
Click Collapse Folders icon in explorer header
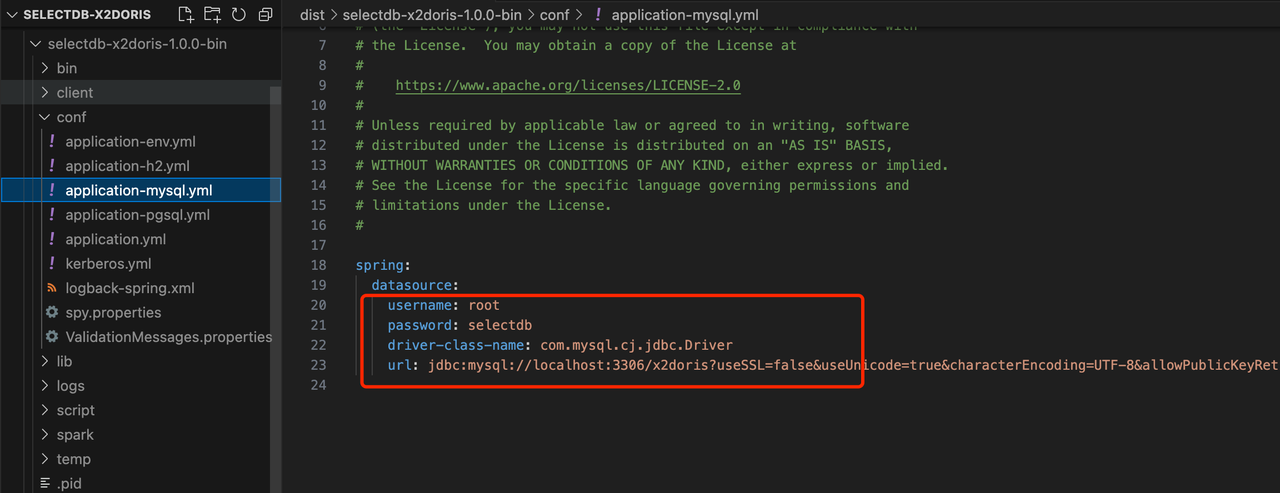pyautogui.click(x=265, y=15)
